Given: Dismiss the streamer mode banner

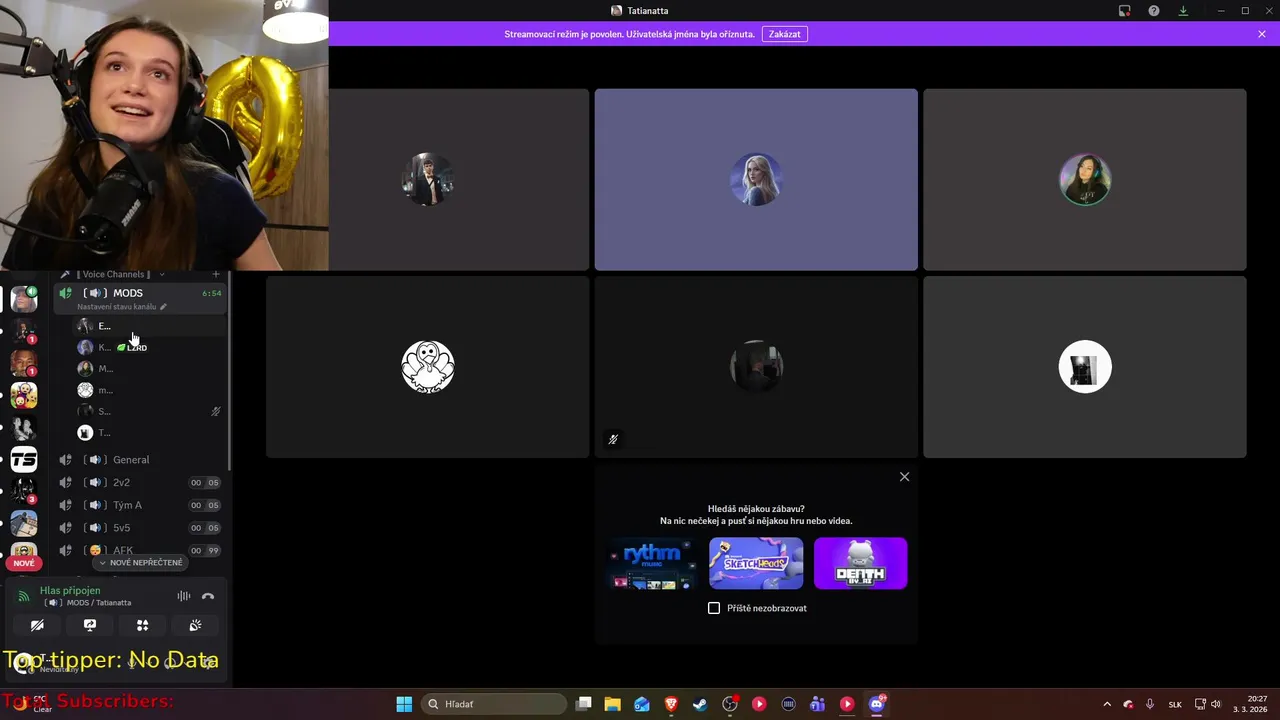Looking at the screenshot, I should pyautogui.click(x=1262, y=34).
